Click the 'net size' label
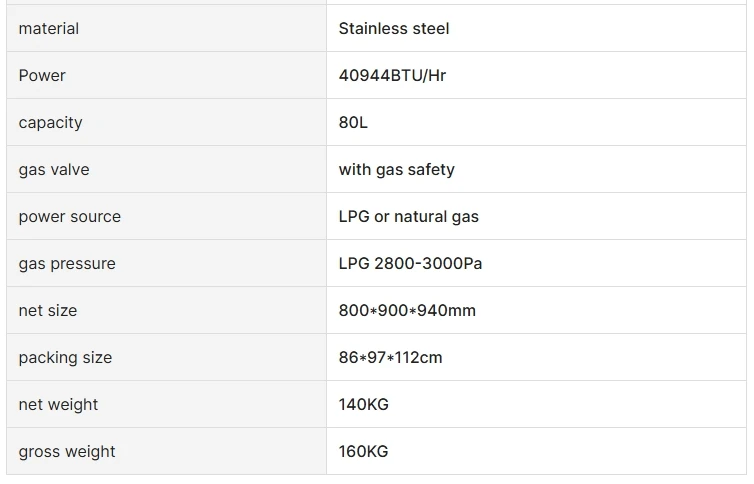Viewport: 754px width, 484px height. pos(47,310)
